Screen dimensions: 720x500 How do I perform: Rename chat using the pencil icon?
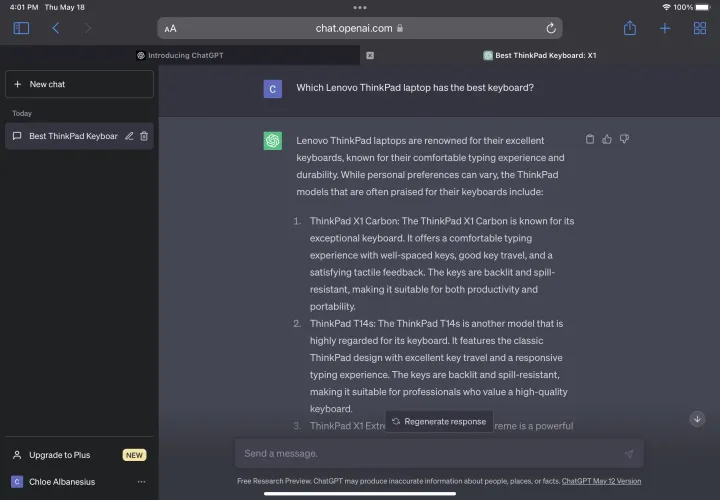pyautogui.click(x=129, y=136)
